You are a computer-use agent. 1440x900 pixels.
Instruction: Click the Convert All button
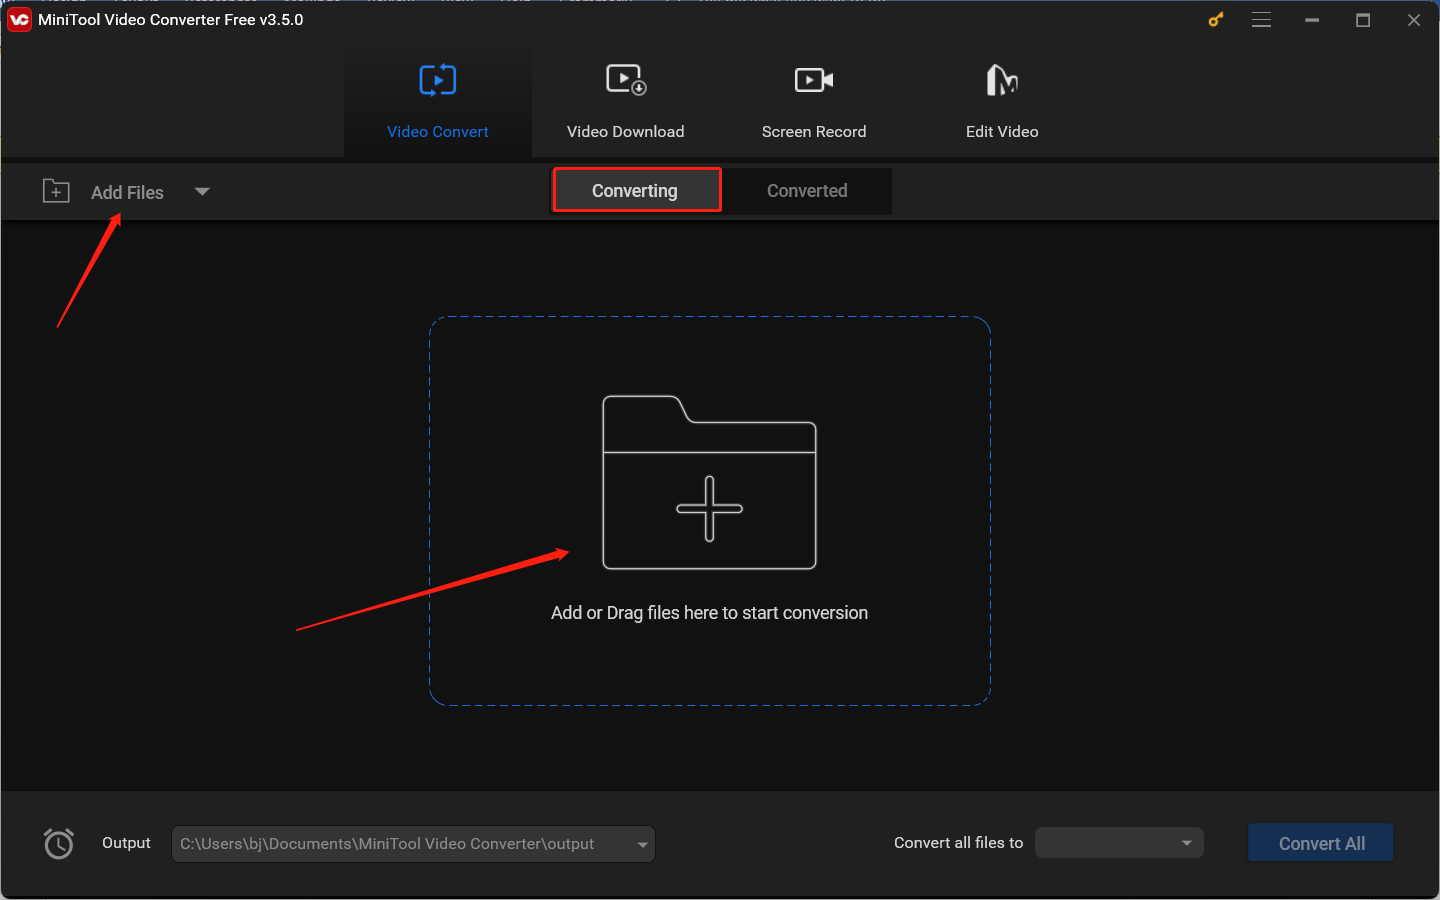pos(1321,843)
